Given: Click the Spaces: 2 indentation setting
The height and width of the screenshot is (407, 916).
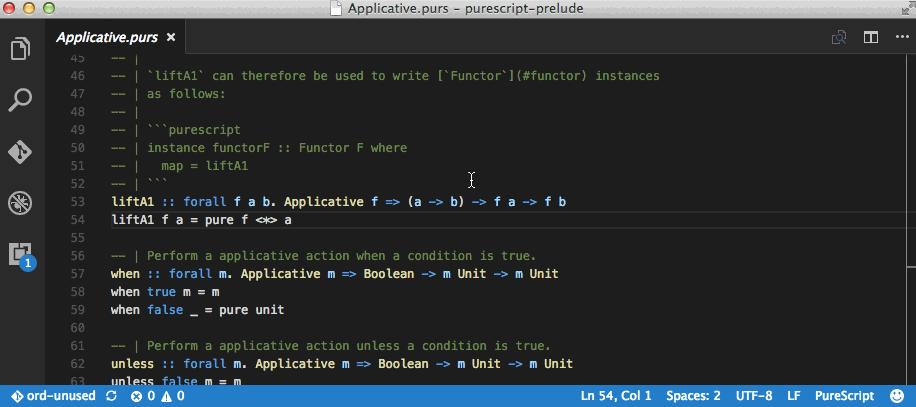Looking at the screenshot, I should 692,396.
